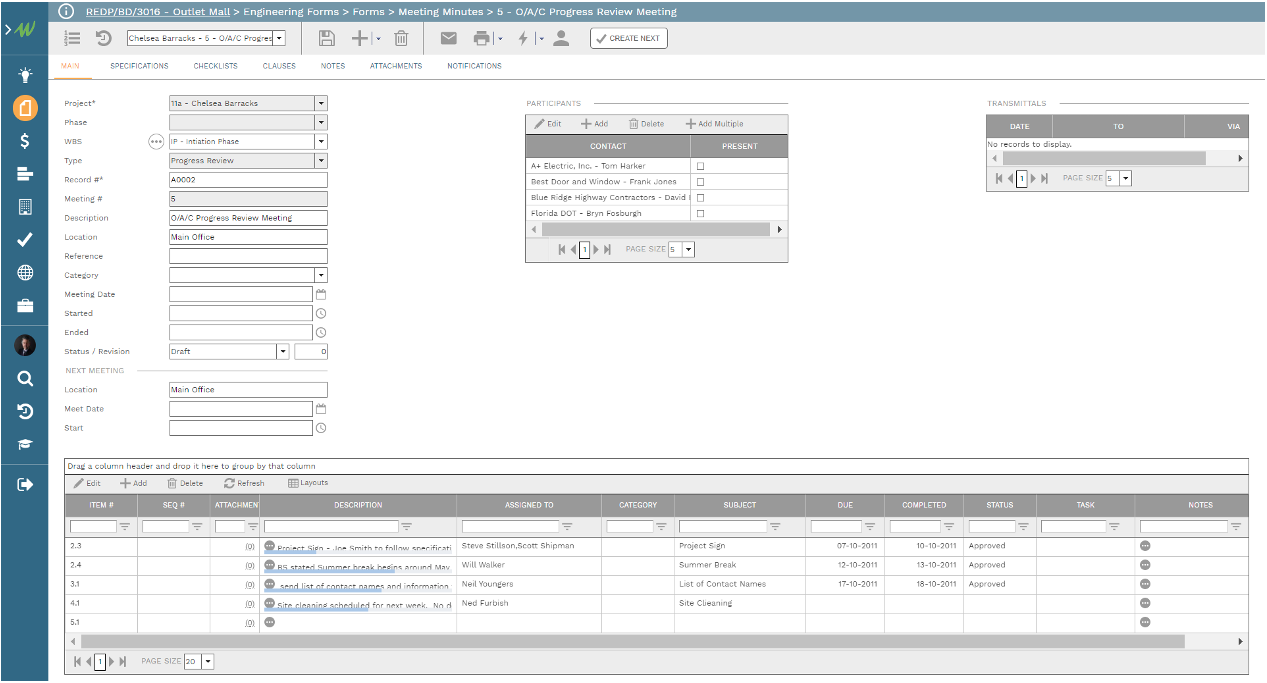Open the Started time clock picker

[x=321, y=314]
